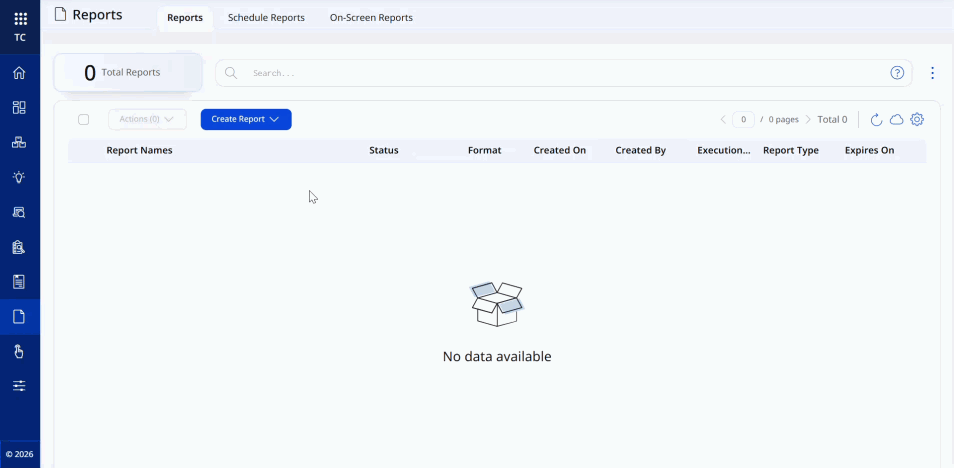Open the lightbulb insights sidebar icon
Image resolution: width=954 pixels, height=468 pixels.
(x=19, y=177)
